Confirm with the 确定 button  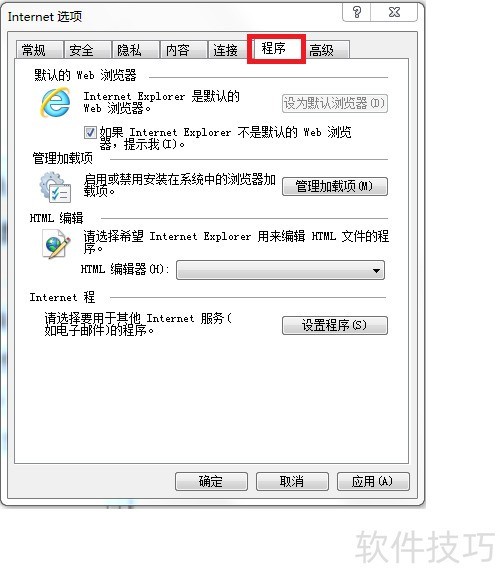[211, 482]
